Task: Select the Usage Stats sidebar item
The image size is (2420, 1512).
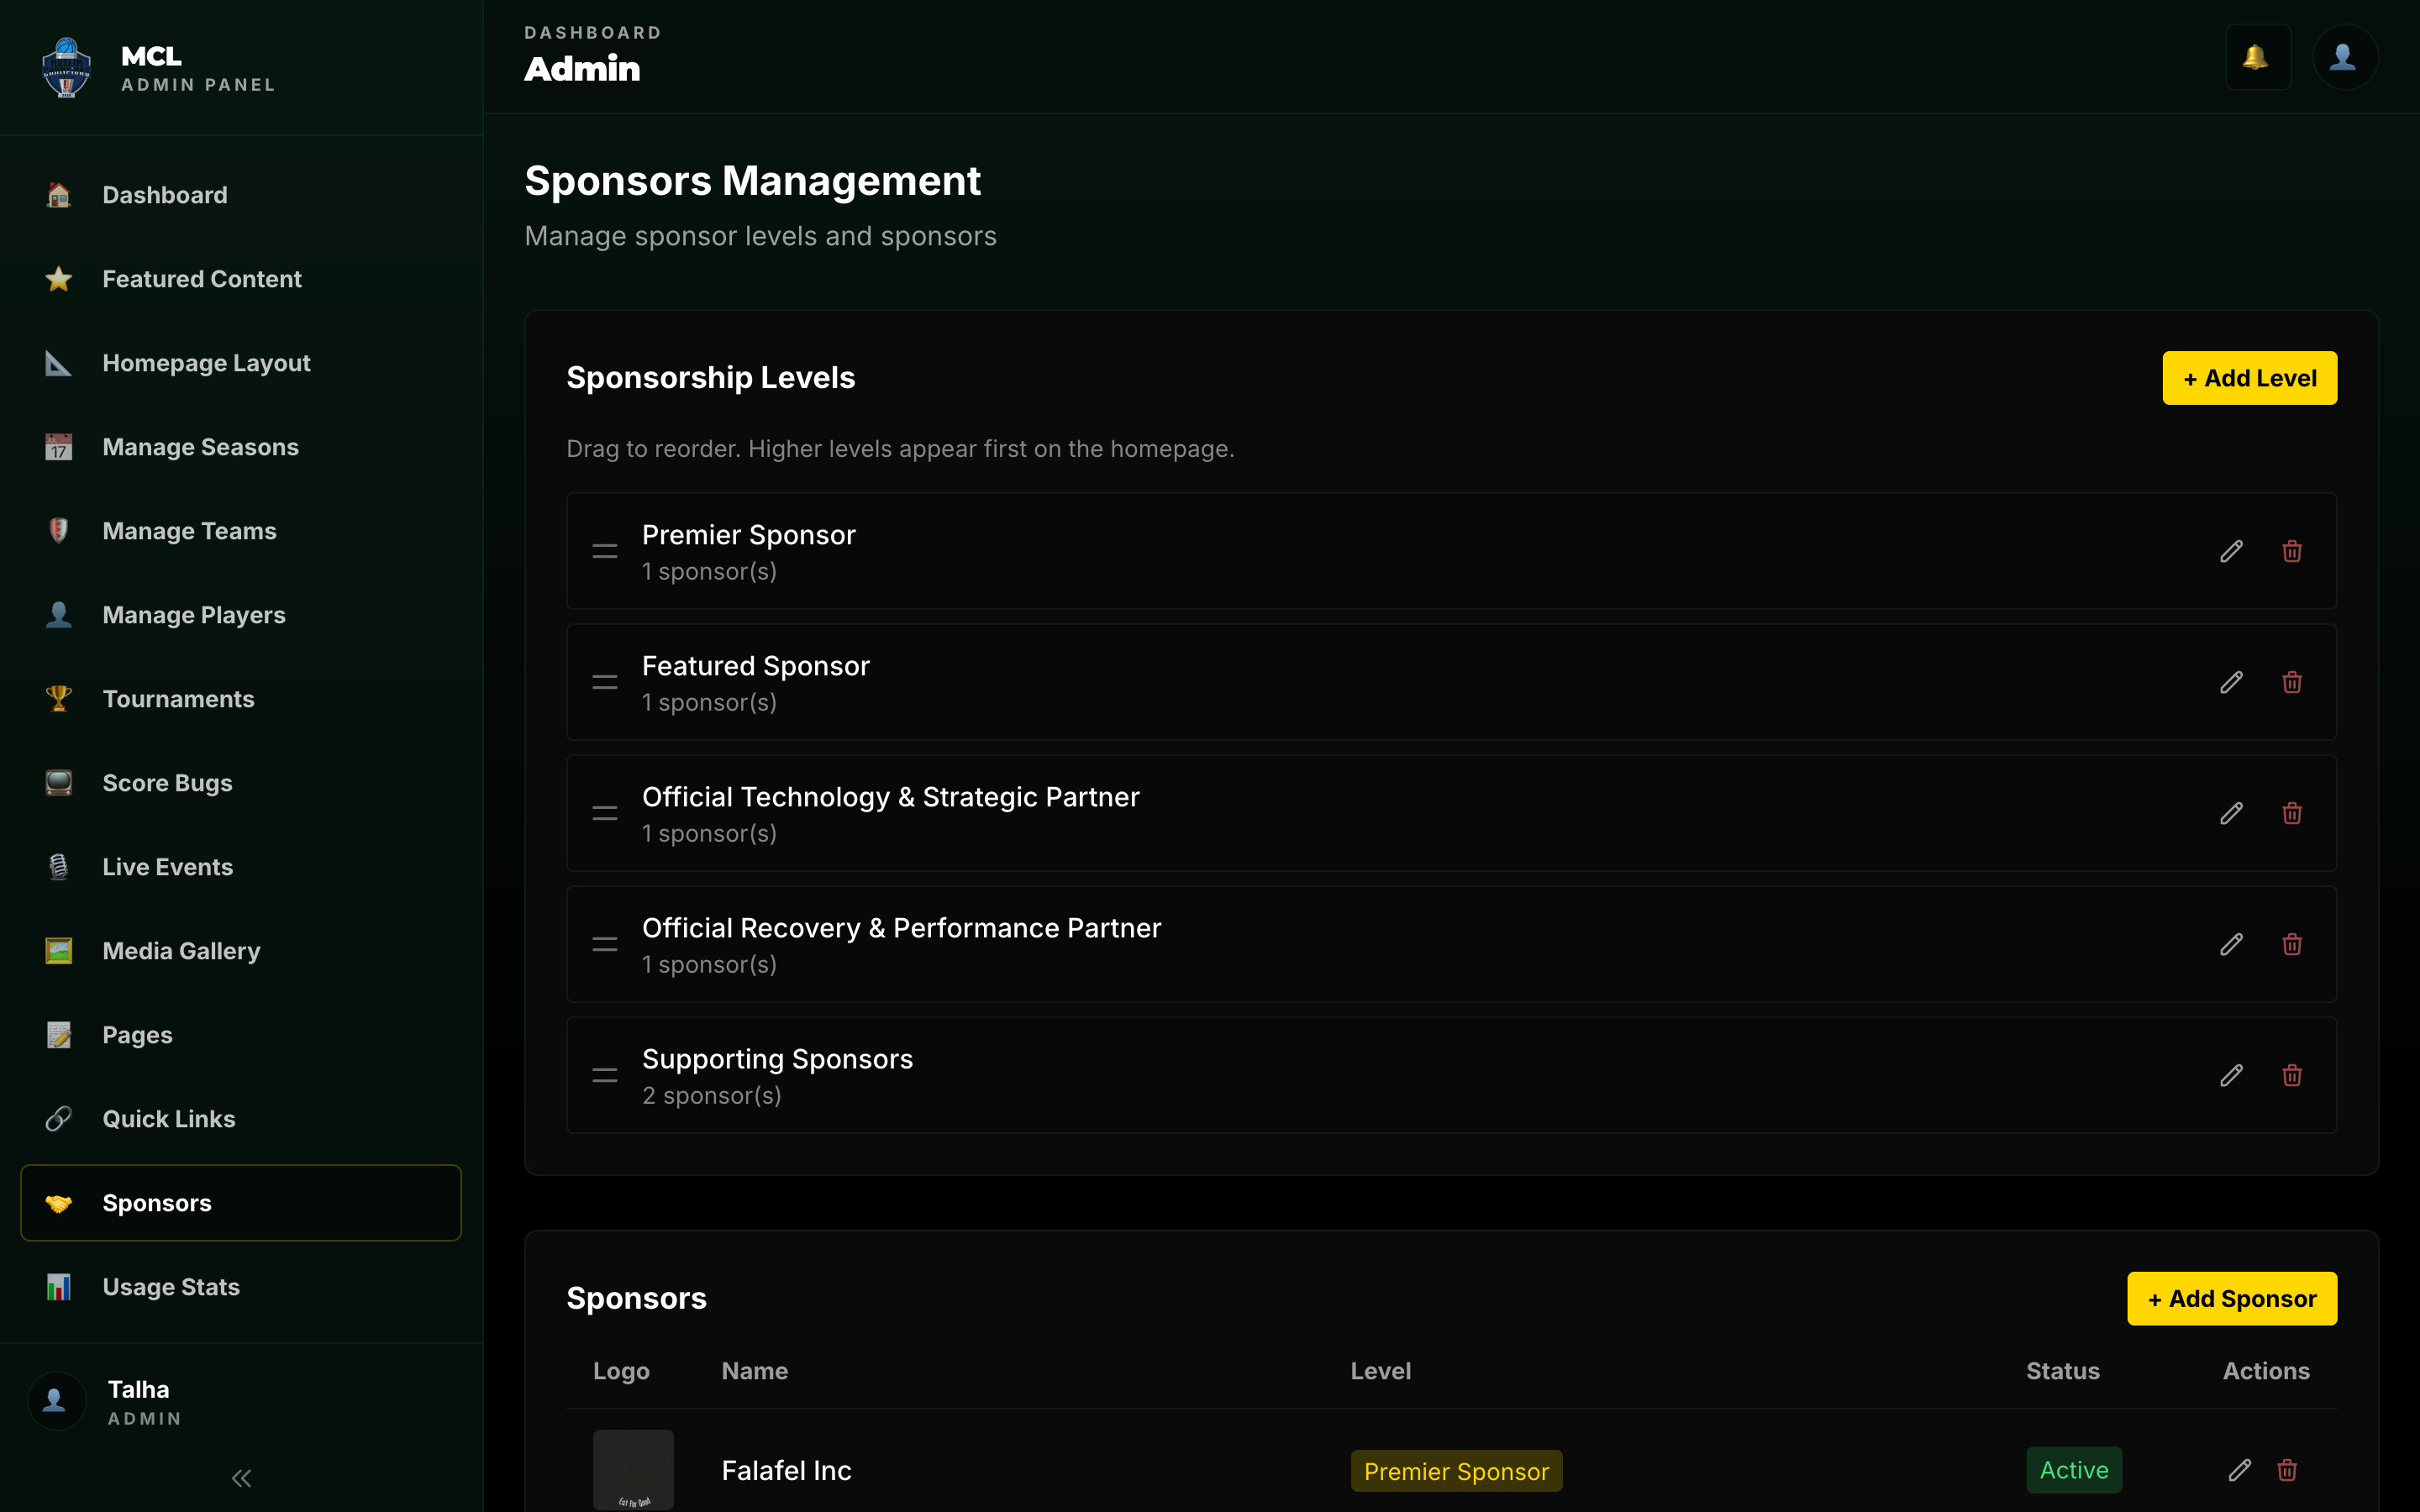Action: tap(171, 1287)
